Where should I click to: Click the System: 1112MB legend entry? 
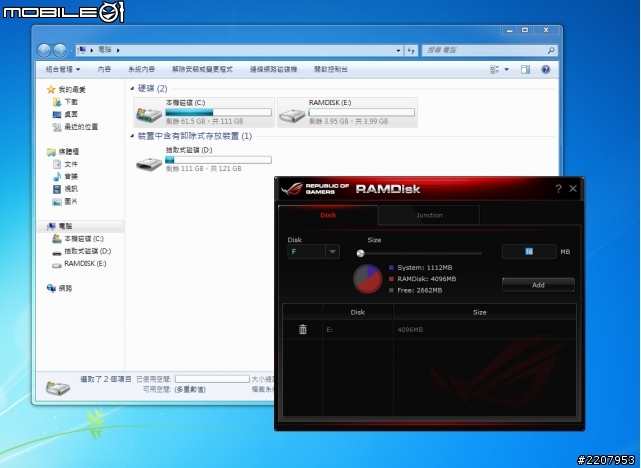[x=420, y=268]
